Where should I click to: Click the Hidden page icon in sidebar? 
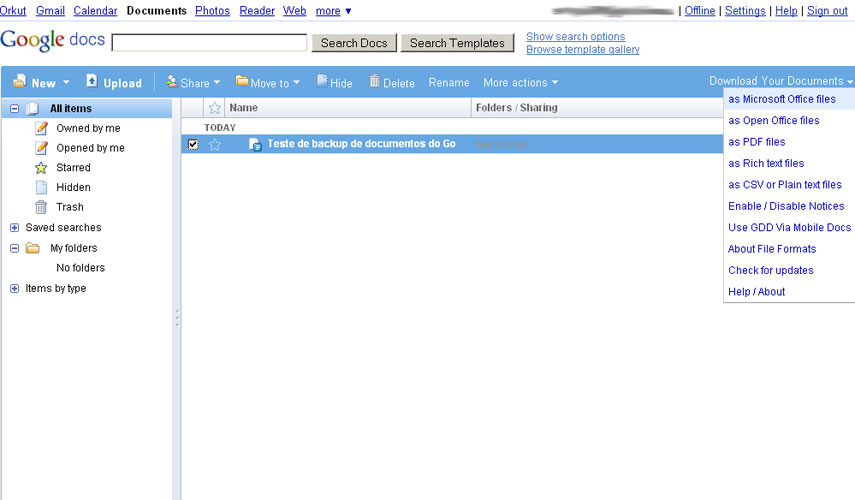[41, 188]
